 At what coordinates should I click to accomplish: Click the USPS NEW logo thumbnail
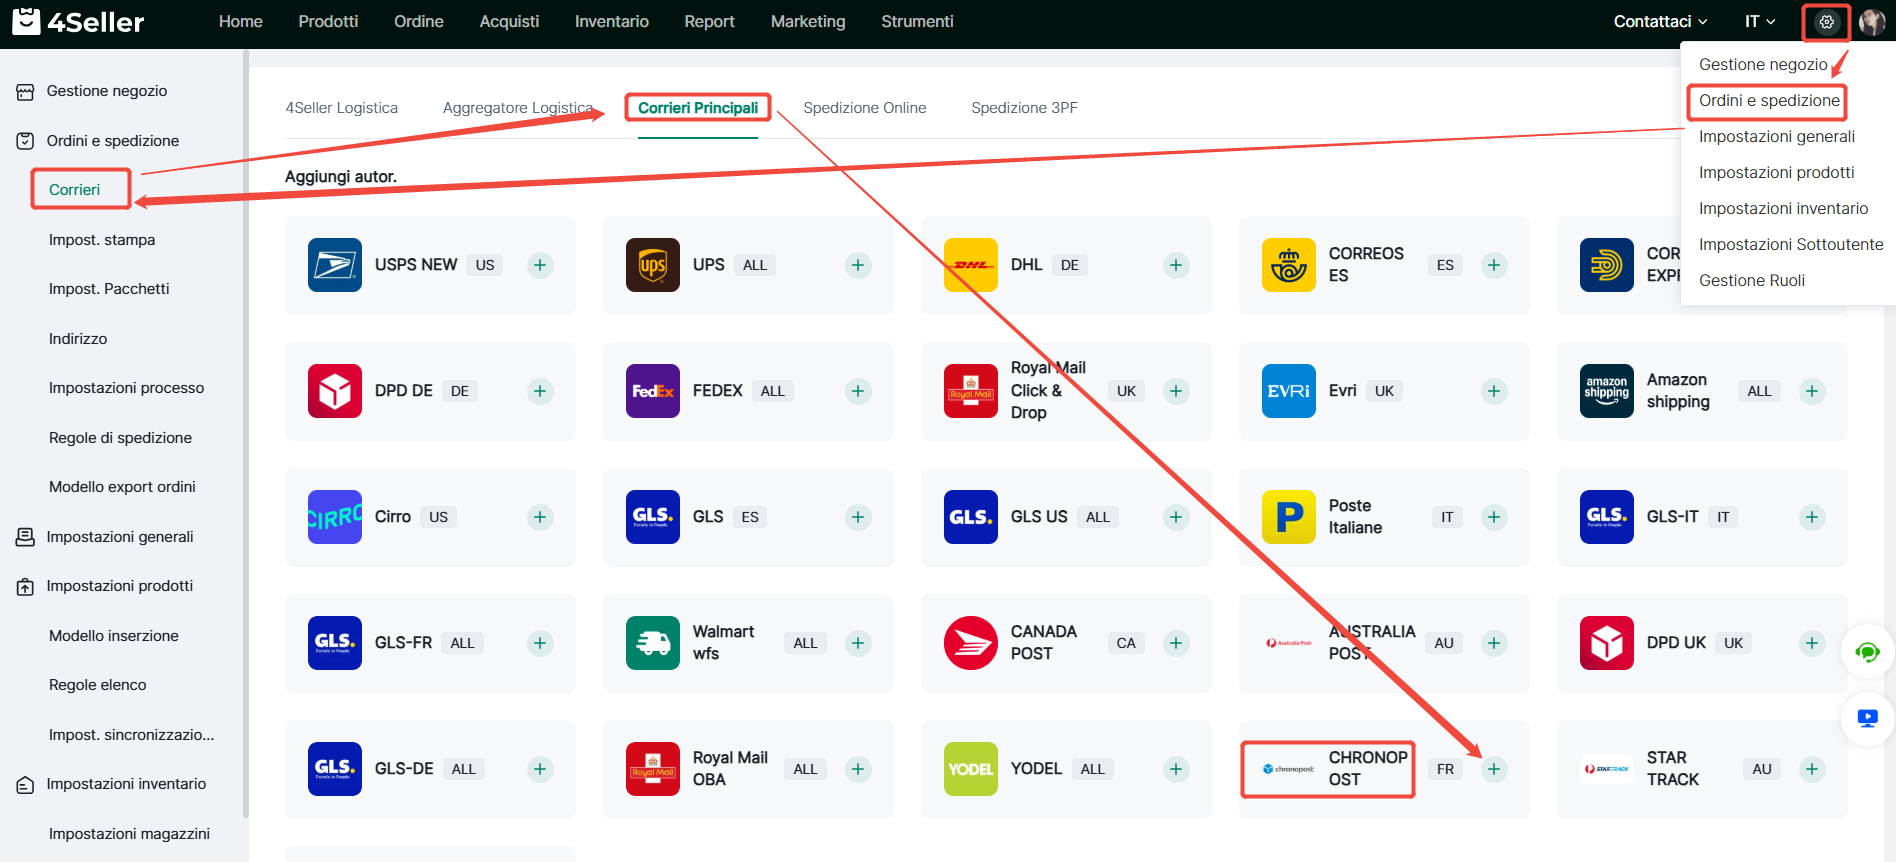click(335, 265)
